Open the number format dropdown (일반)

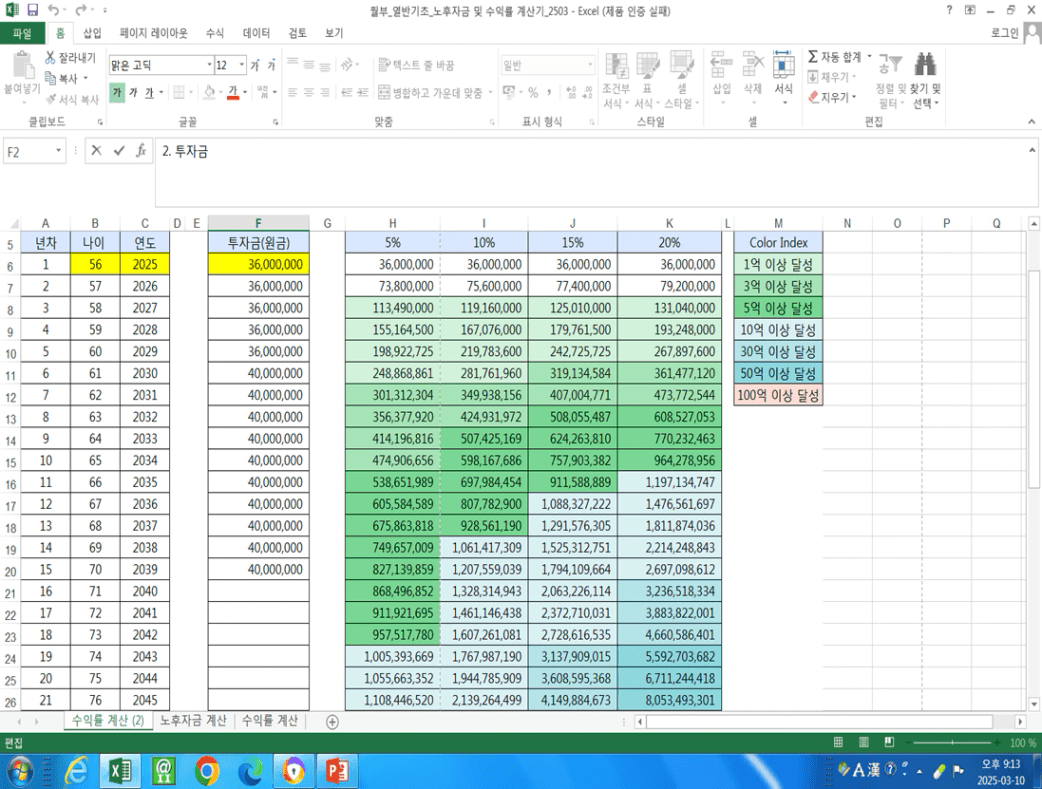coord(590,66)
